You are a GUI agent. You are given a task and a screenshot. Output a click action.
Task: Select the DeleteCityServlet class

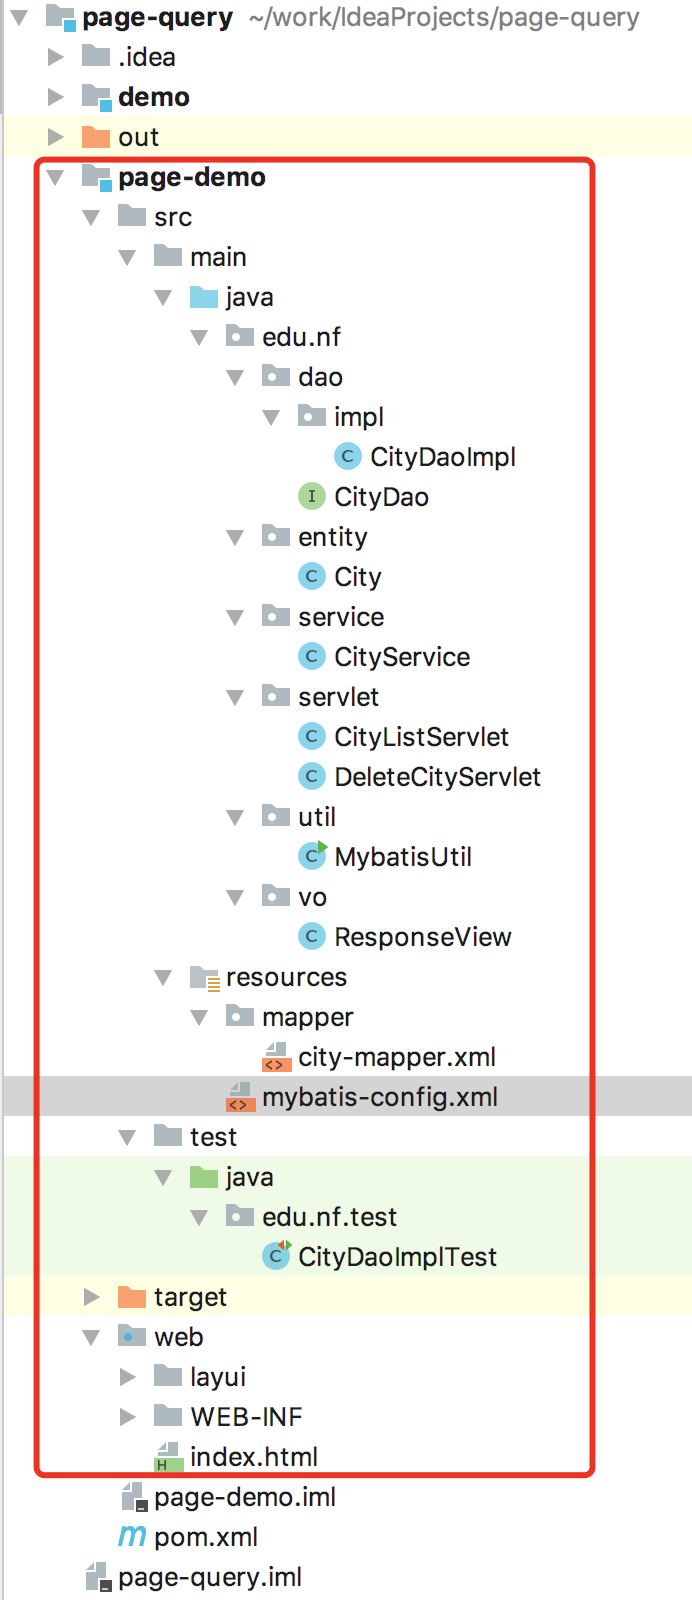437,777
